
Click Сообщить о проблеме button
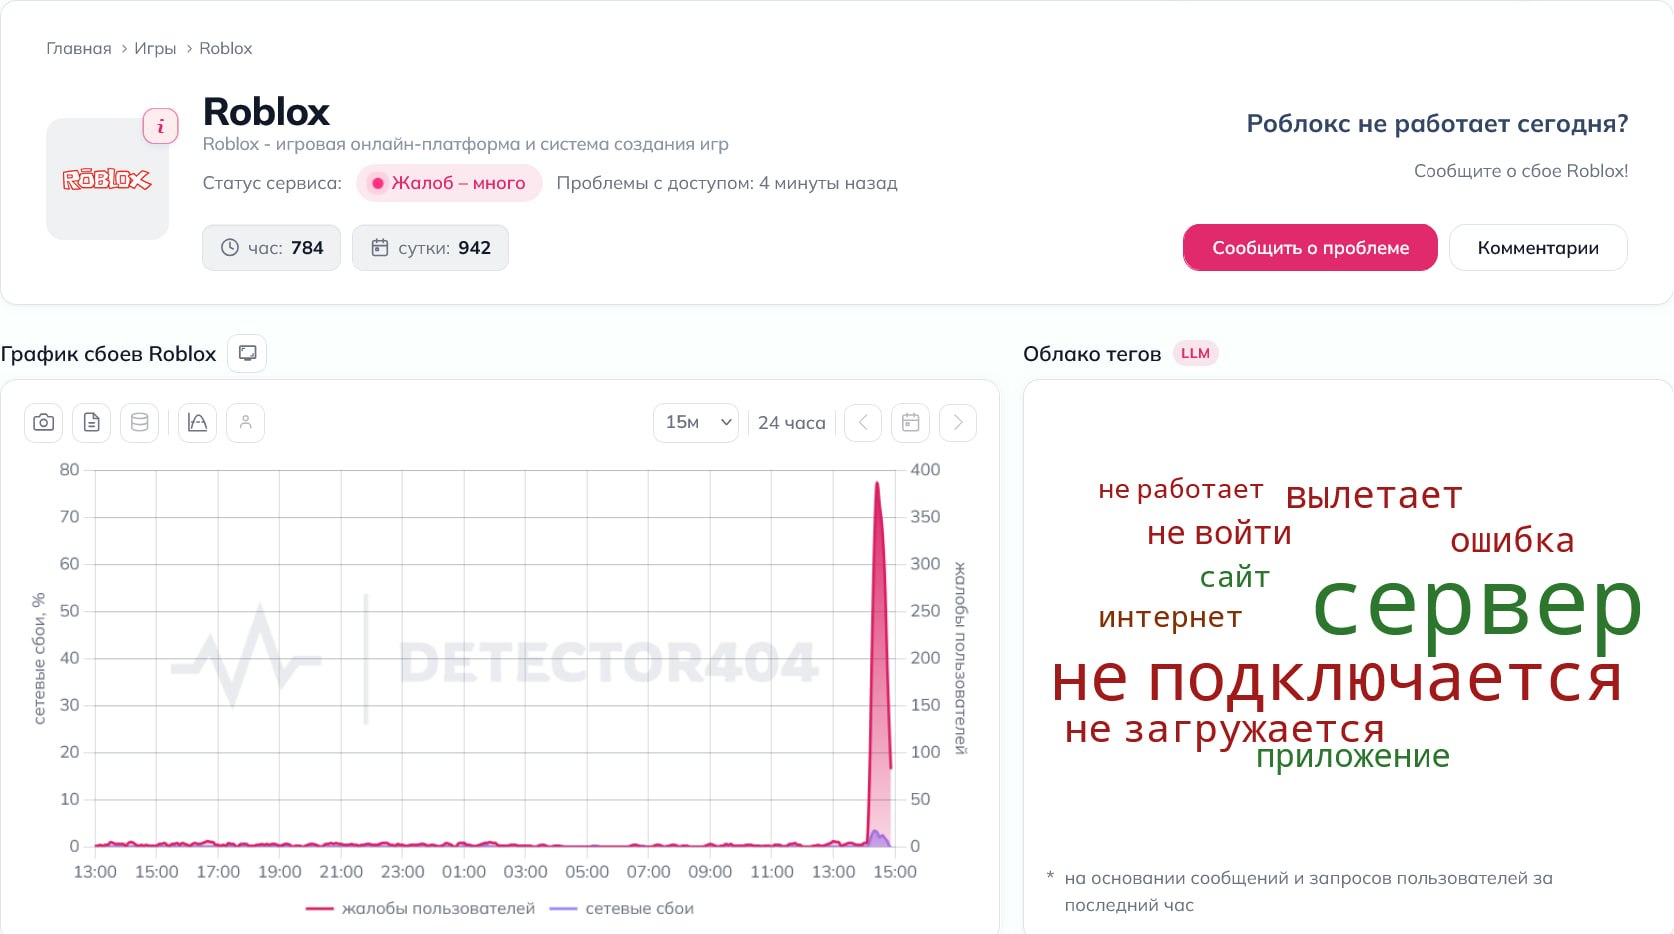click(1310, 247)
